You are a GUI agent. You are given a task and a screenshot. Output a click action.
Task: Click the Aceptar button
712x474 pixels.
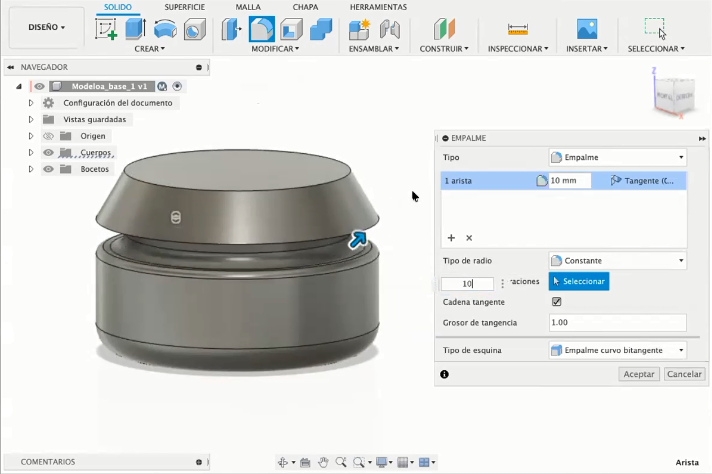[639, 373]
